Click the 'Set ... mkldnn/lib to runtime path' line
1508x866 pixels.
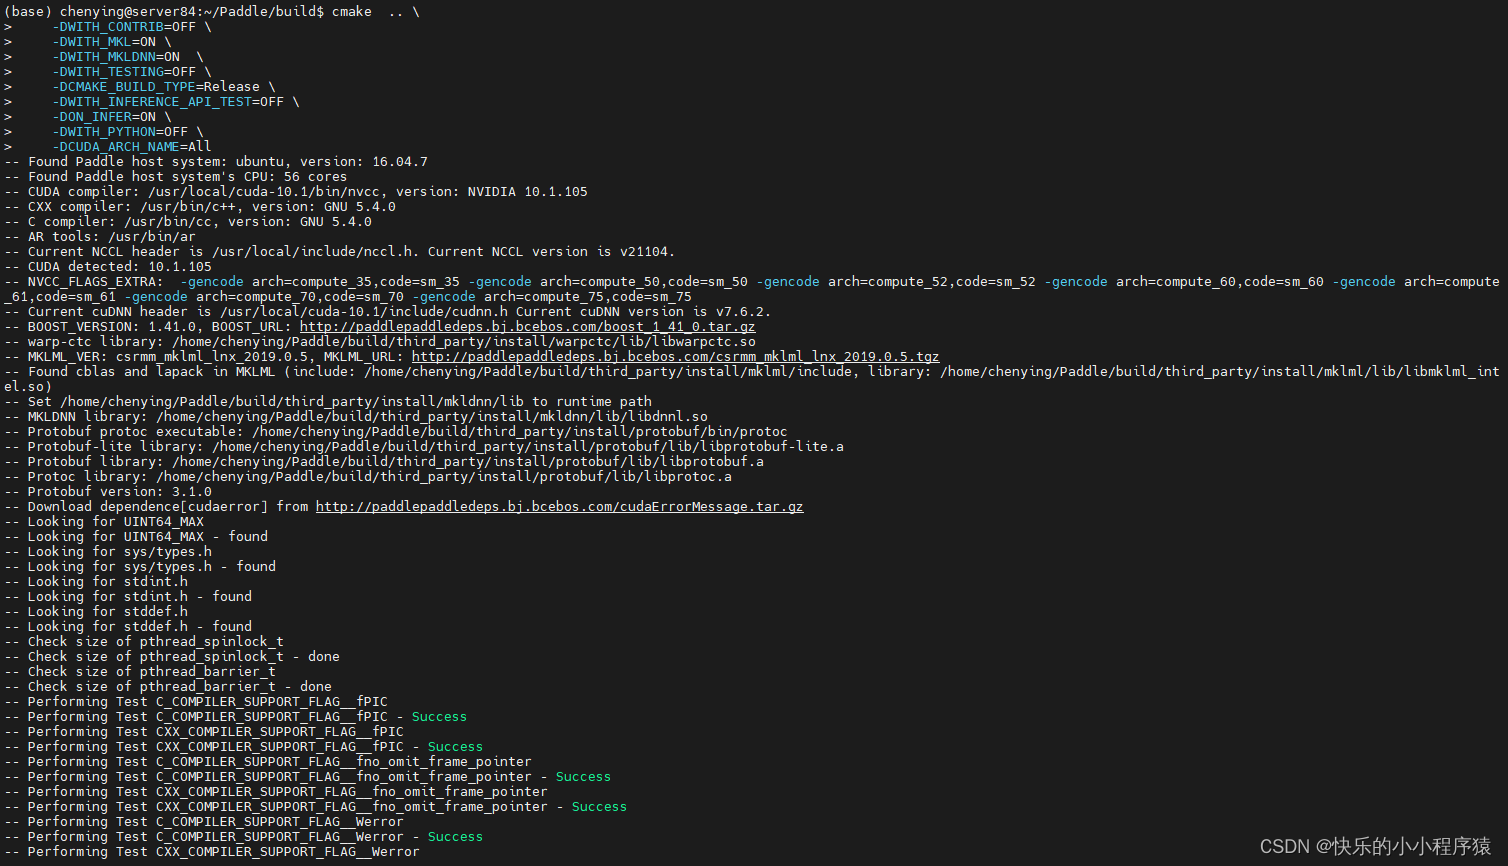[x=328, y=402]
